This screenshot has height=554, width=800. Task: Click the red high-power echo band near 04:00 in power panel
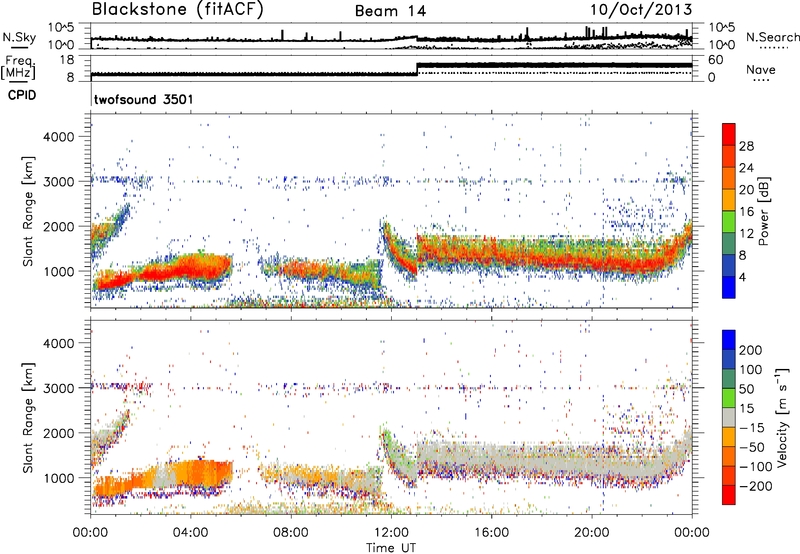click(191, 269)
